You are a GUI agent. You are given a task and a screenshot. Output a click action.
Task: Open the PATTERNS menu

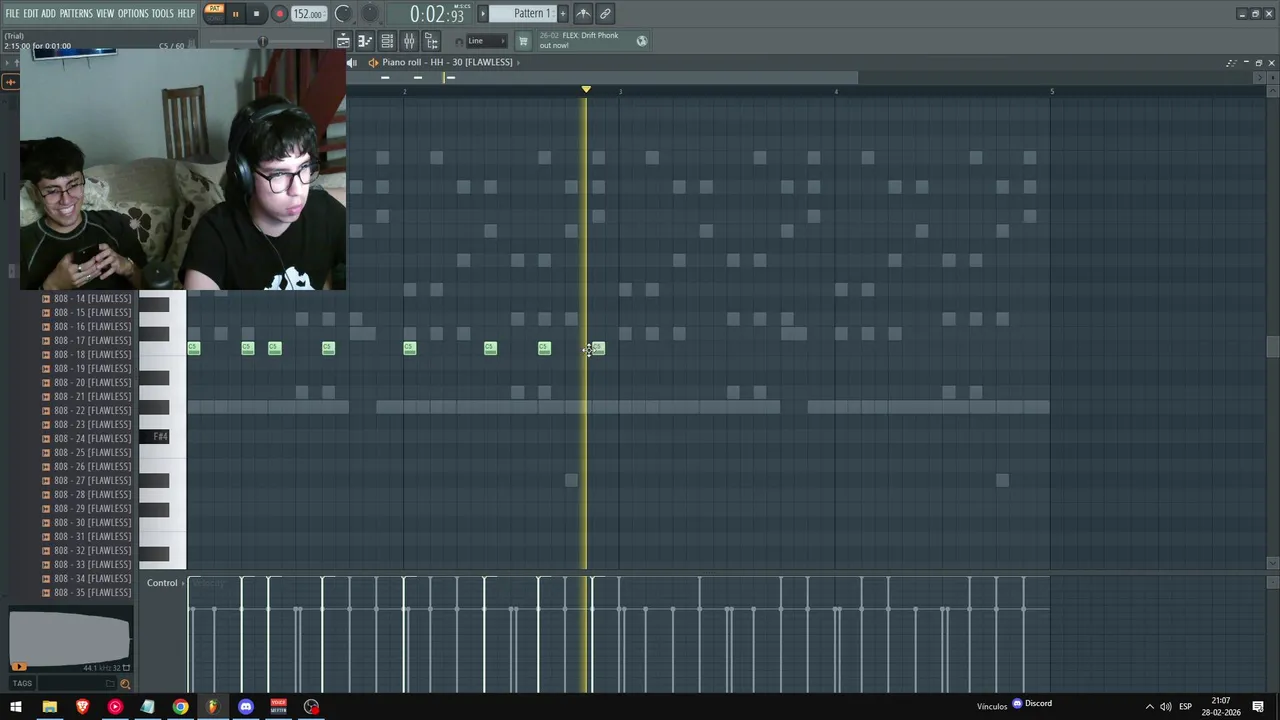(x=76, y=14)
